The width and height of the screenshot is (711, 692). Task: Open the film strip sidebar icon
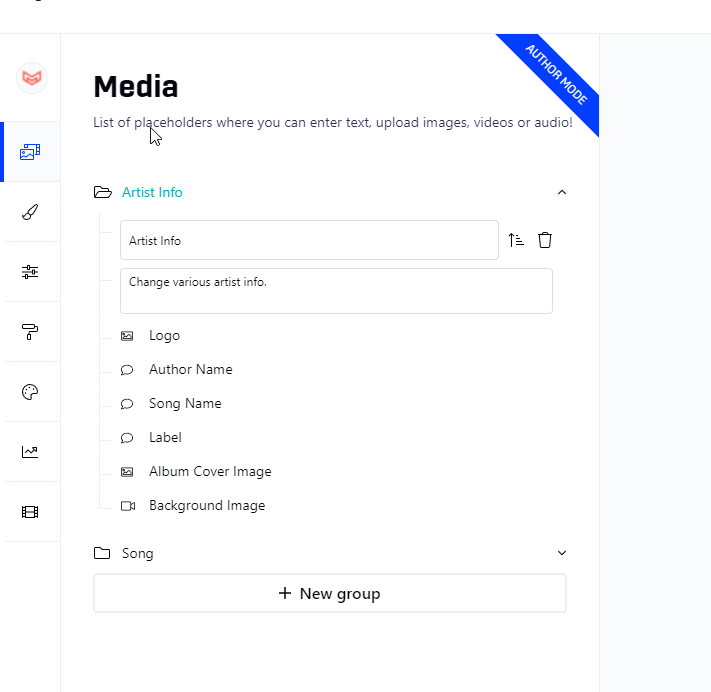coord(30,512)
